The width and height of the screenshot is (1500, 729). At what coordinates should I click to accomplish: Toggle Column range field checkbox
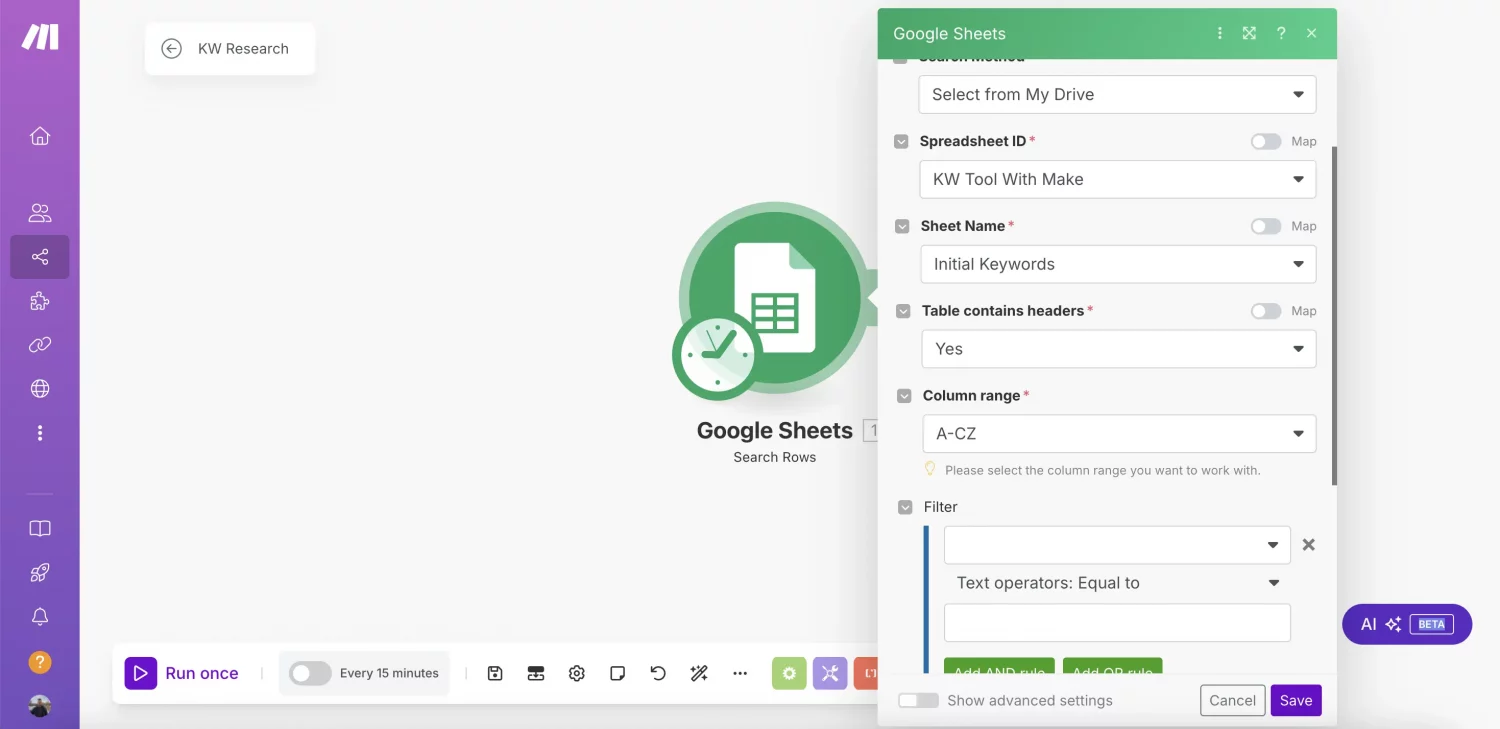904,396
